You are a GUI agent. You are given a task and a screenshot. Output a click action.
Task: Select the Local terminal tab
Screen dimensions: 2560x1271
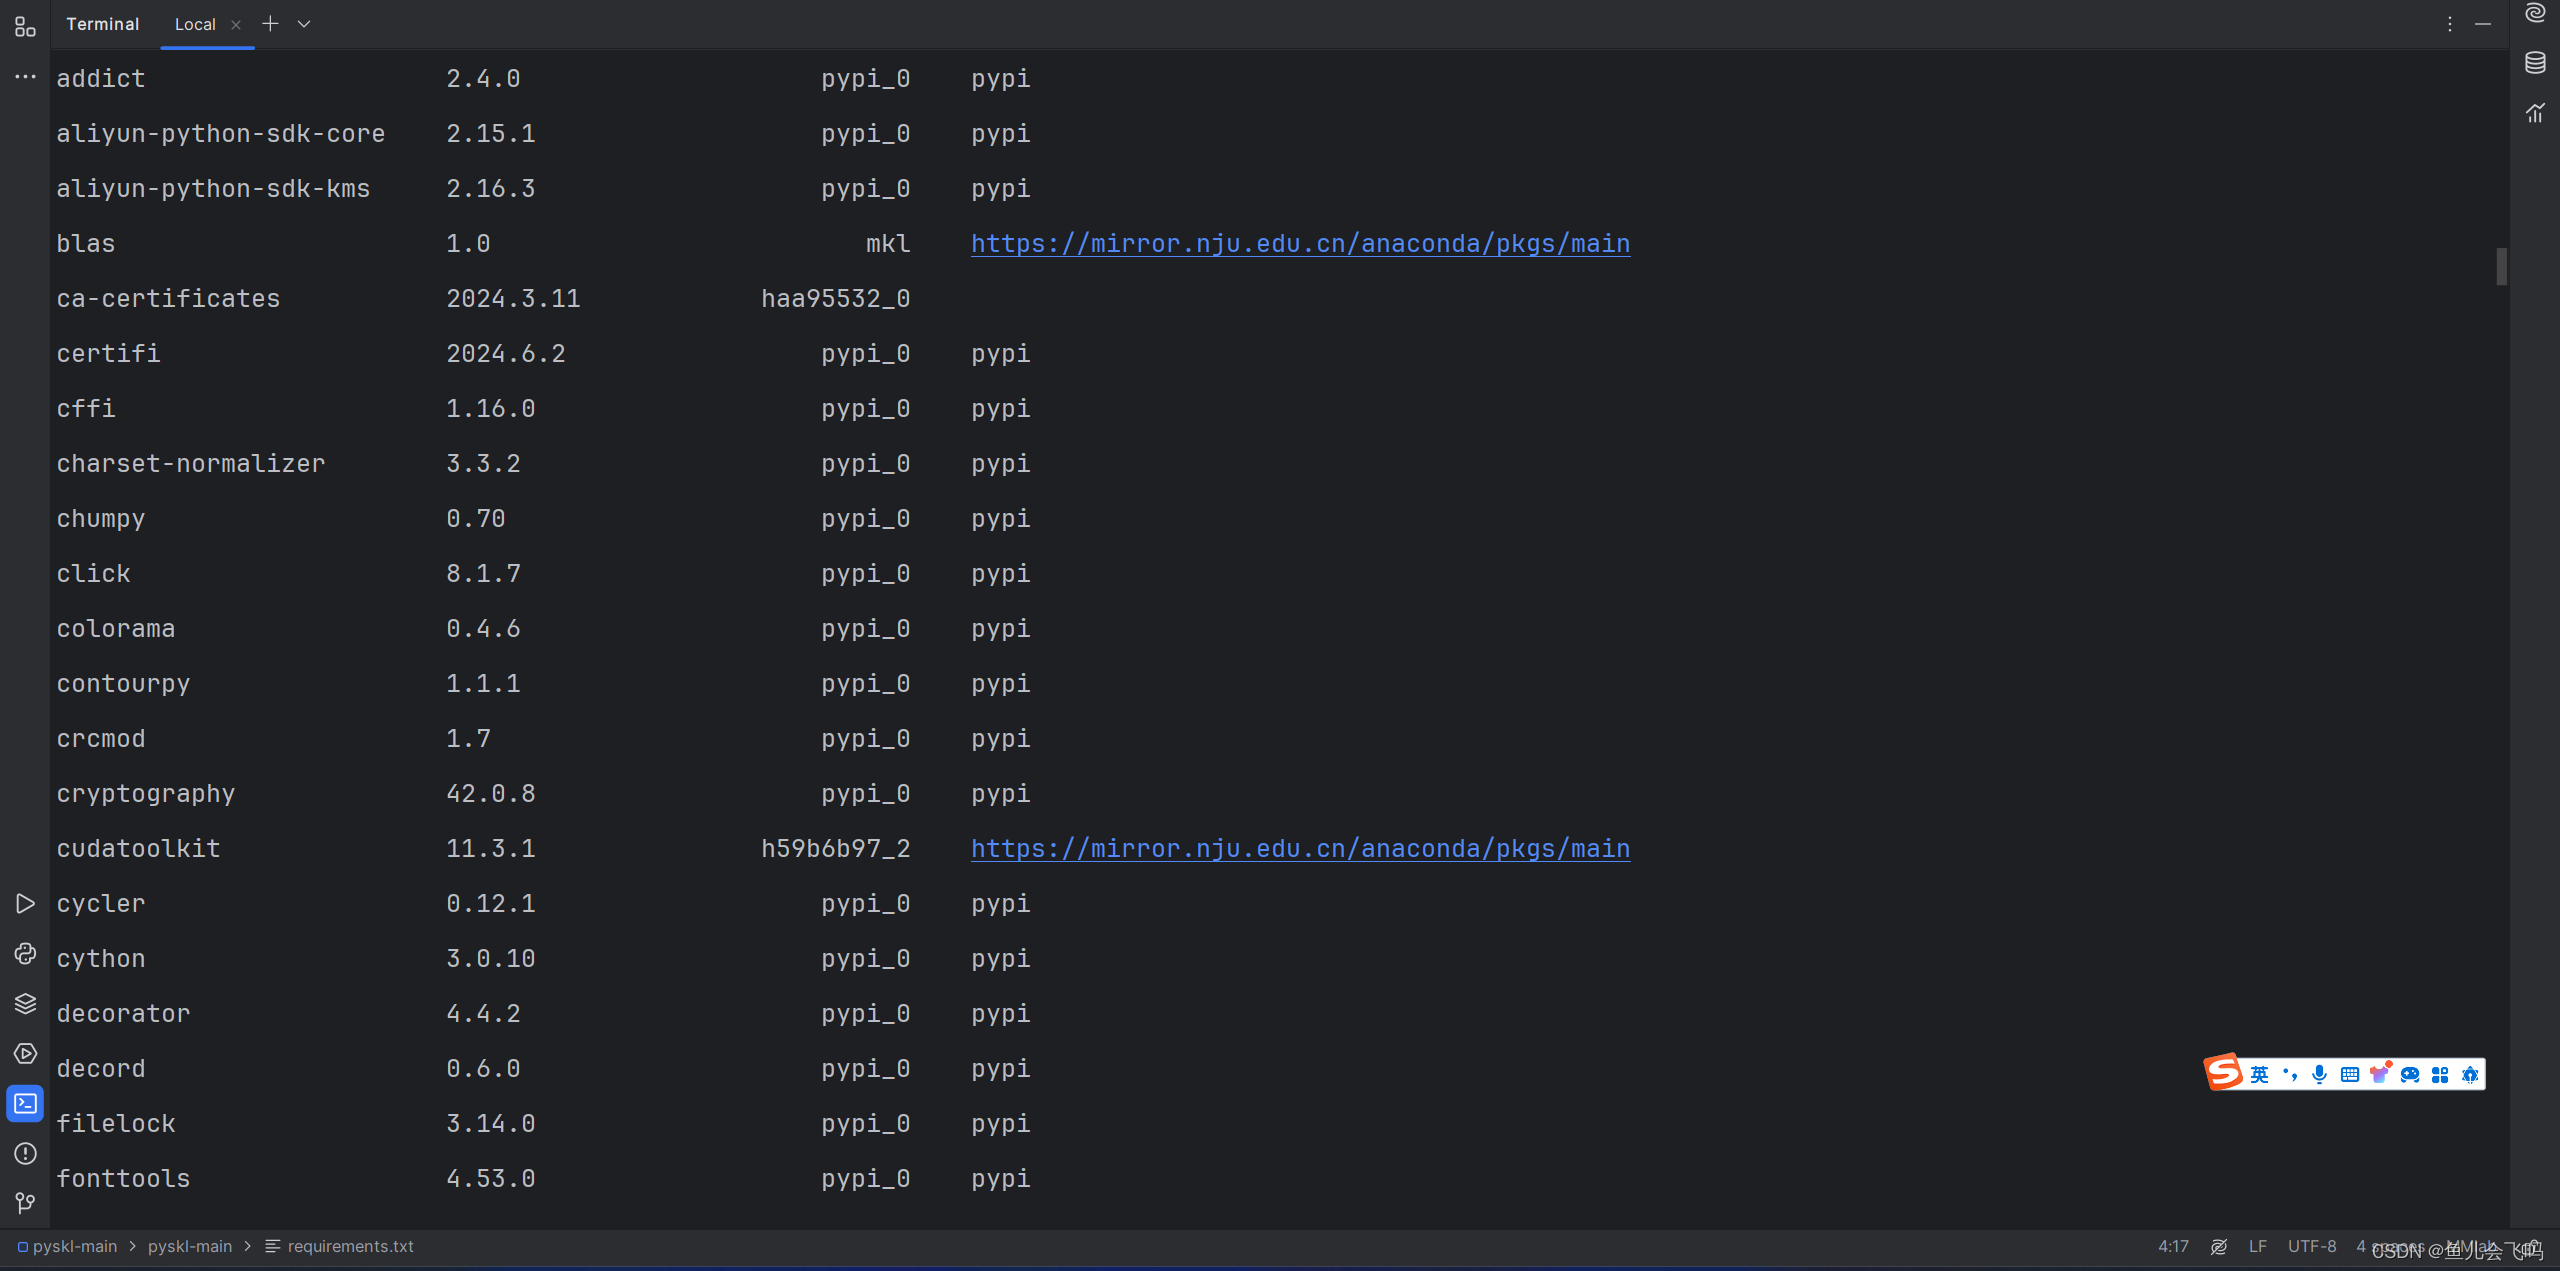[195, 23]
